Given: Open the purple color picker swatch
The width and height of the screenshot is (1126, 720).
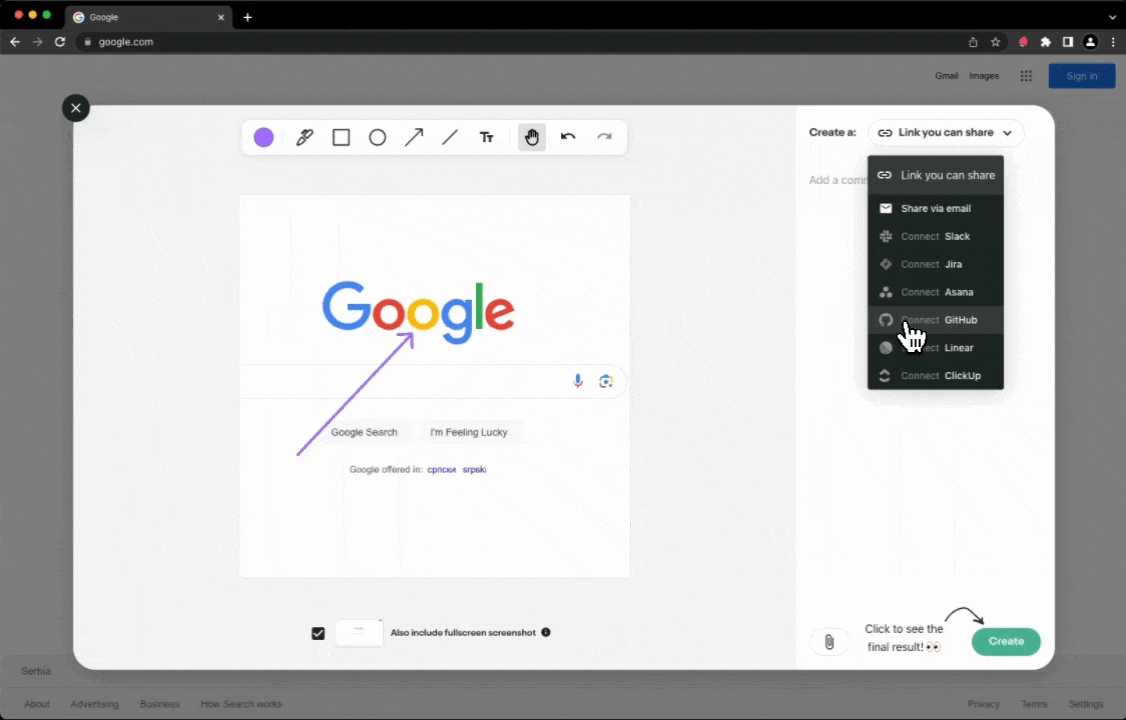Looking at the screenshot, I should click(264, 138).
